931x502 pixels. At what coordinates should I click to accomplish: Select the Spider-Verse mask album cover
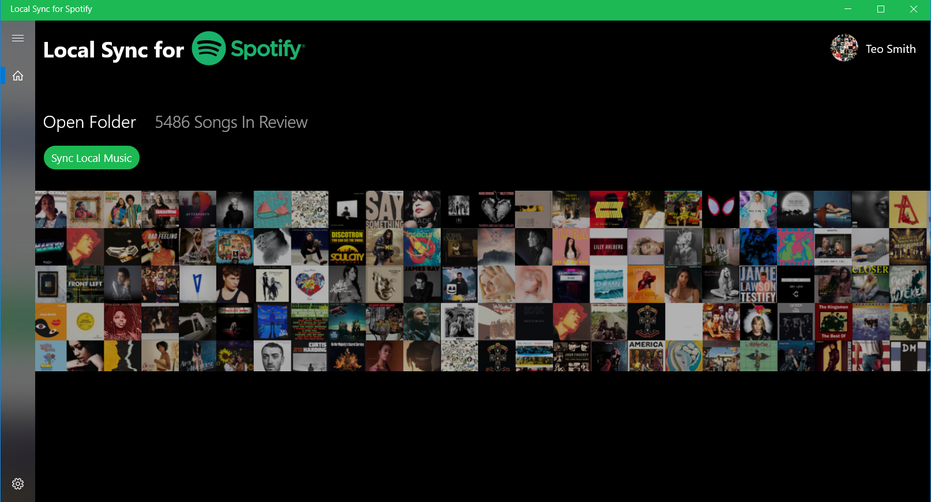tap(721, 209)
